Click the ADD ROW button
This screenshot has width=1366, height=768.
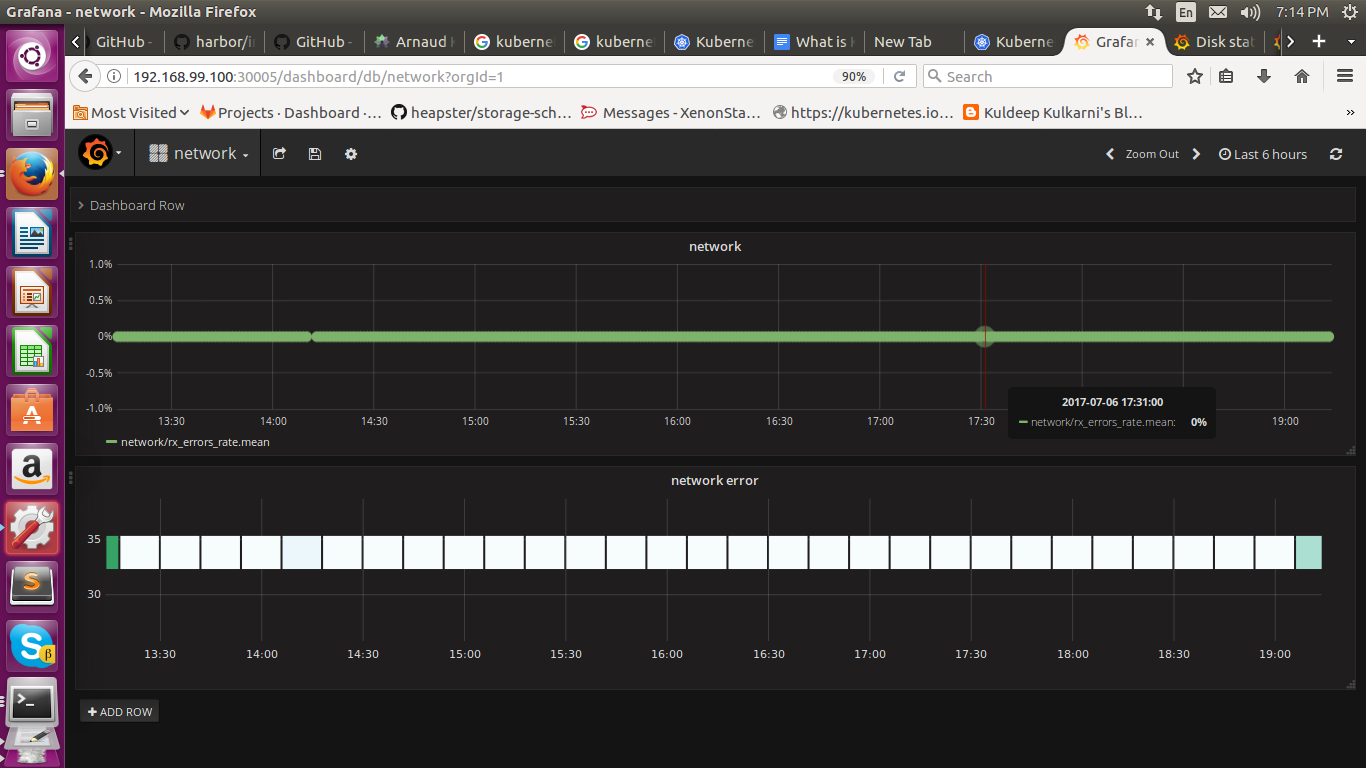(x=120, y=712)
